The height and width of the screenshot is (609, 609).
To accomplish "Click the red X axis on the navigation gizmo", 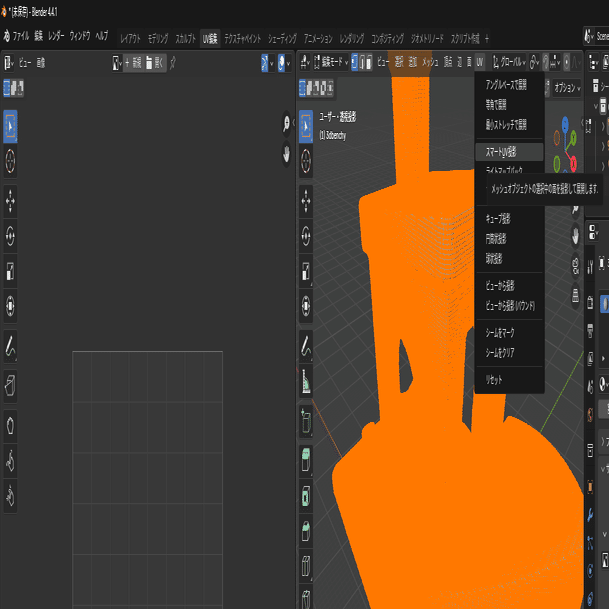I will [x=573, y=164].
